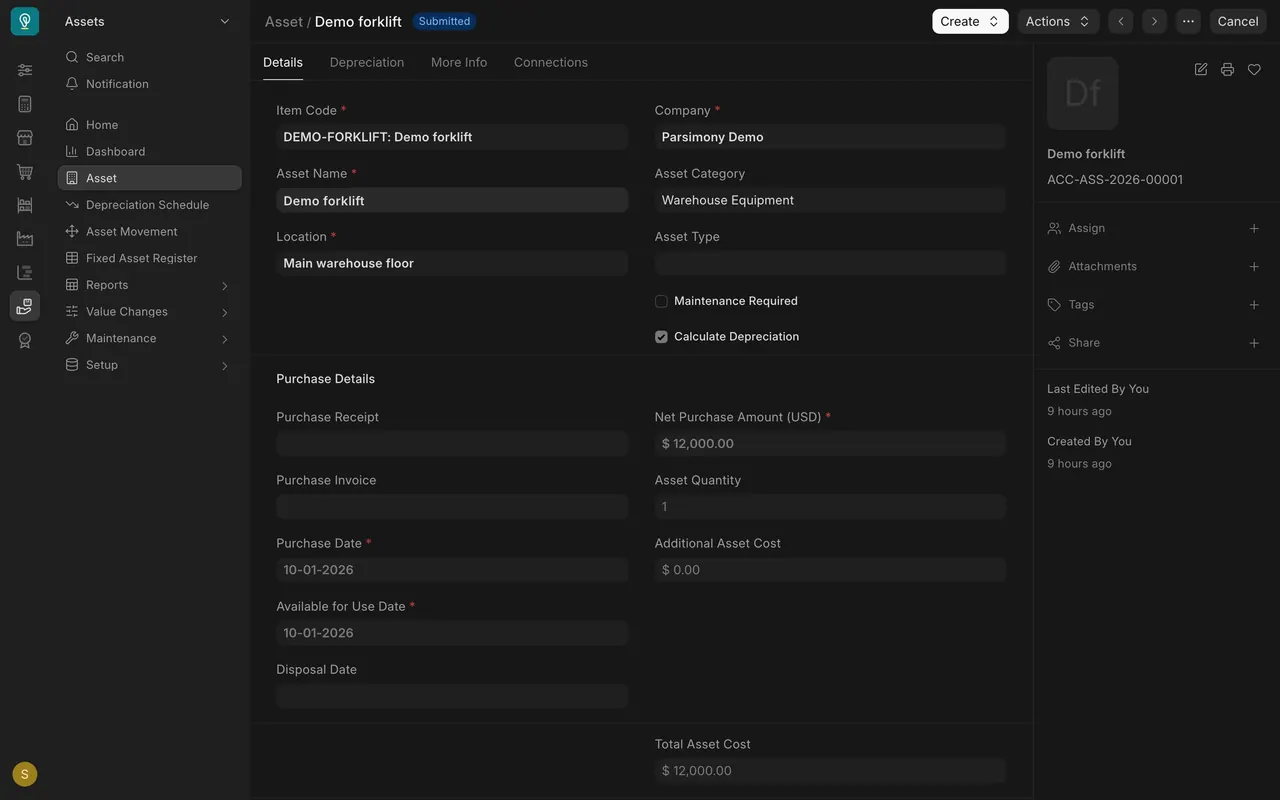Like the asset with the heart icon

tap(1254, 69)
